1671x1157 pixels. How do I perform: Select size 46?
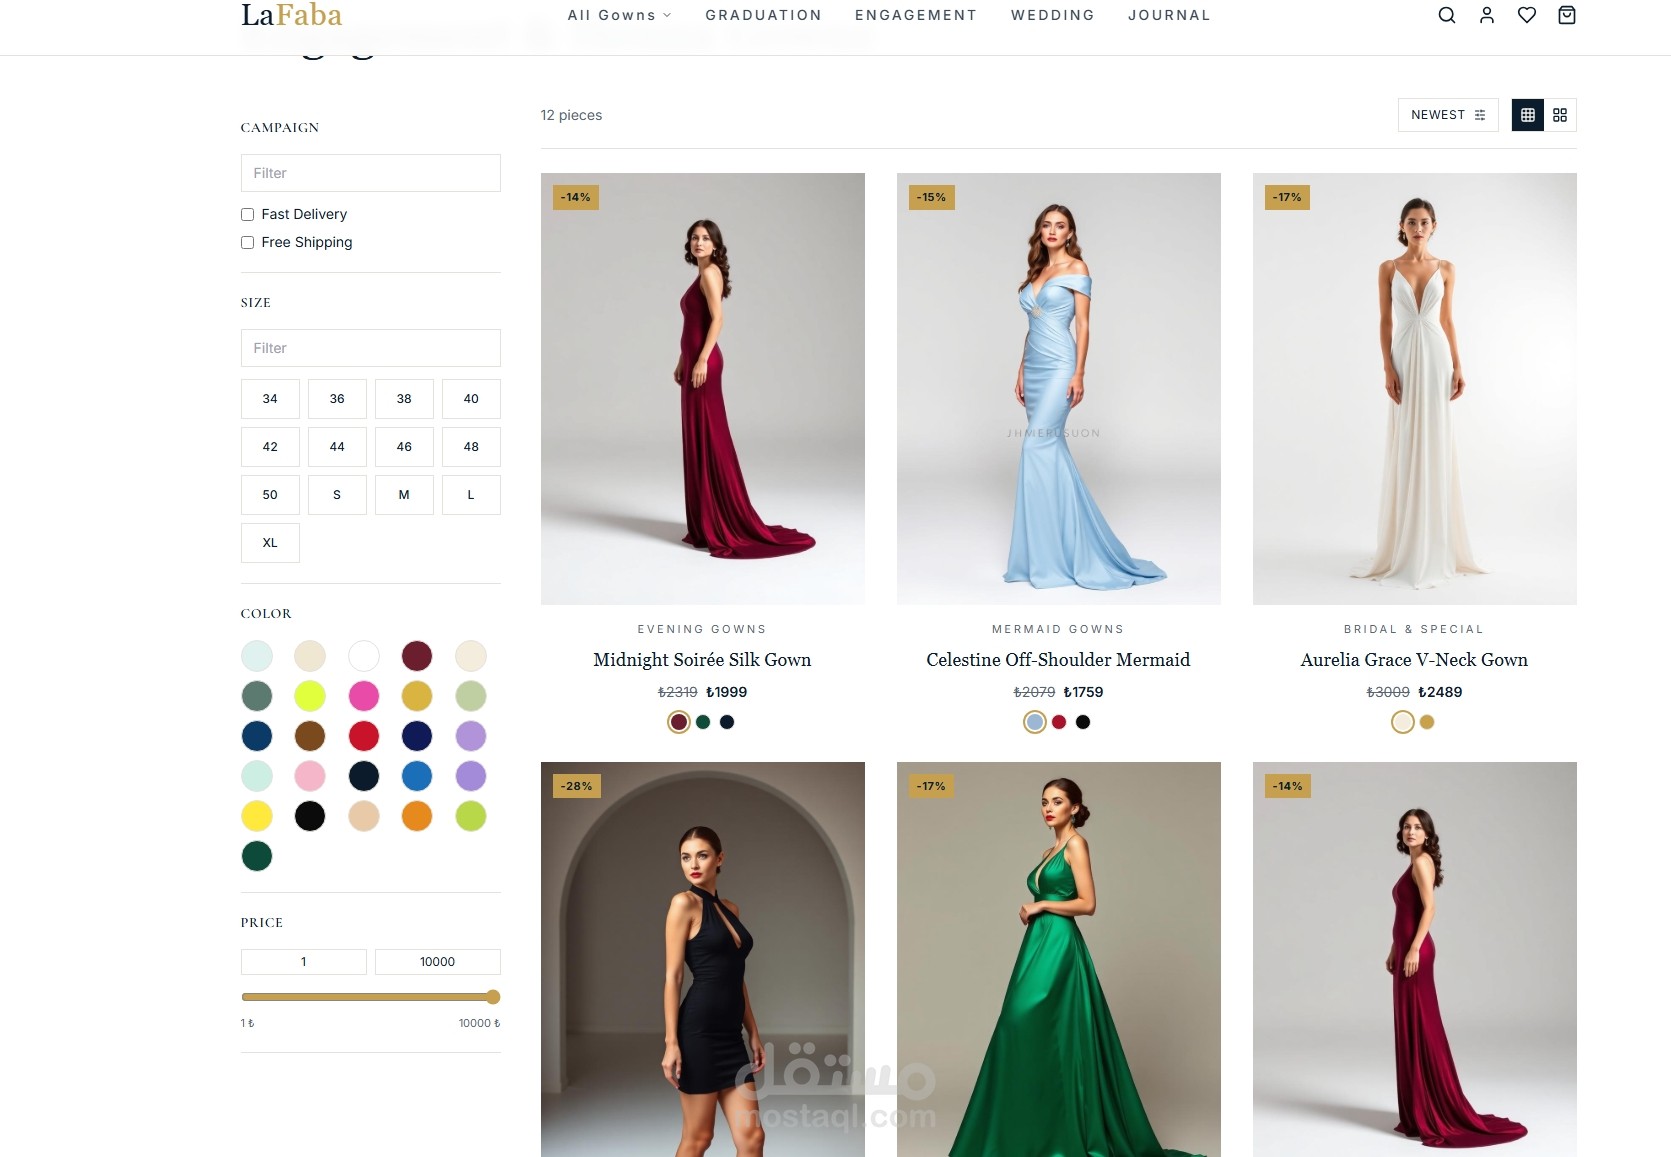pos(404,447)
